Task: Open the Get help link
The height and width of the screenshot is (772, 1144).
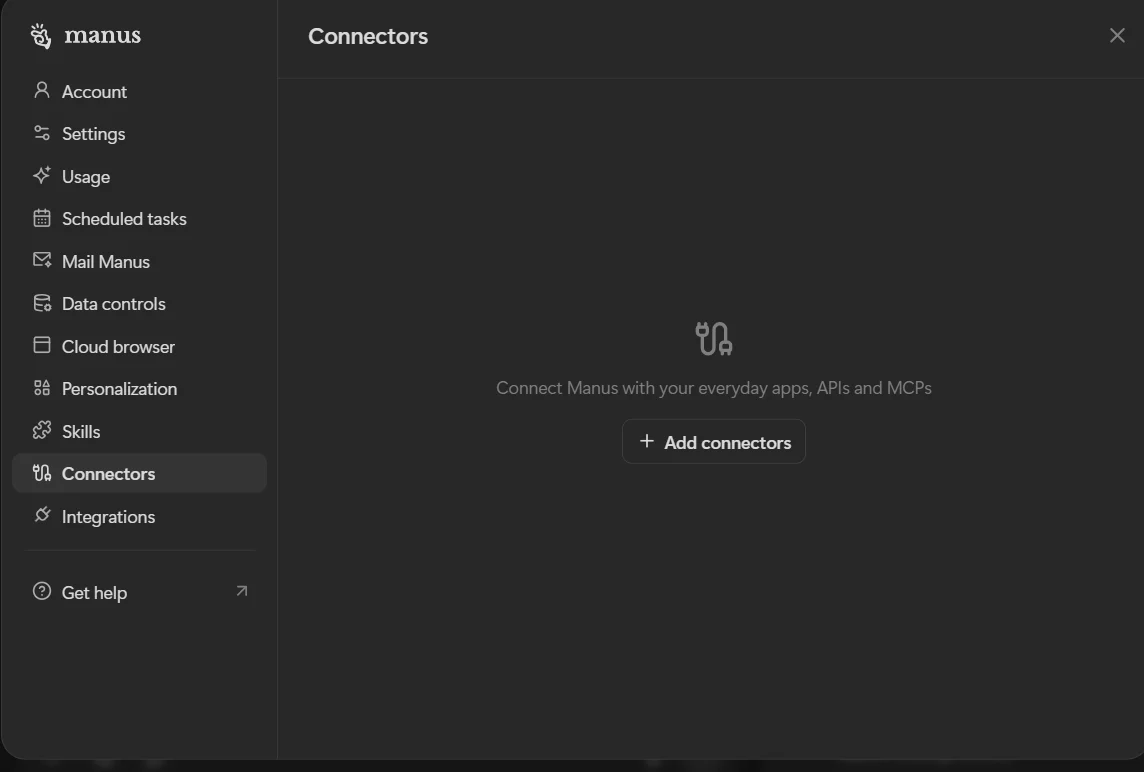Action: pos(94,593)
